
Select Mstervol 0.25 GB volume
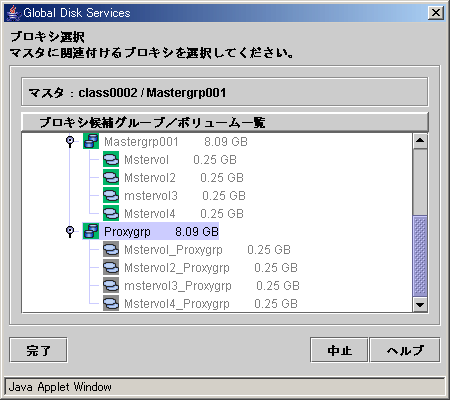click(170, 160)
